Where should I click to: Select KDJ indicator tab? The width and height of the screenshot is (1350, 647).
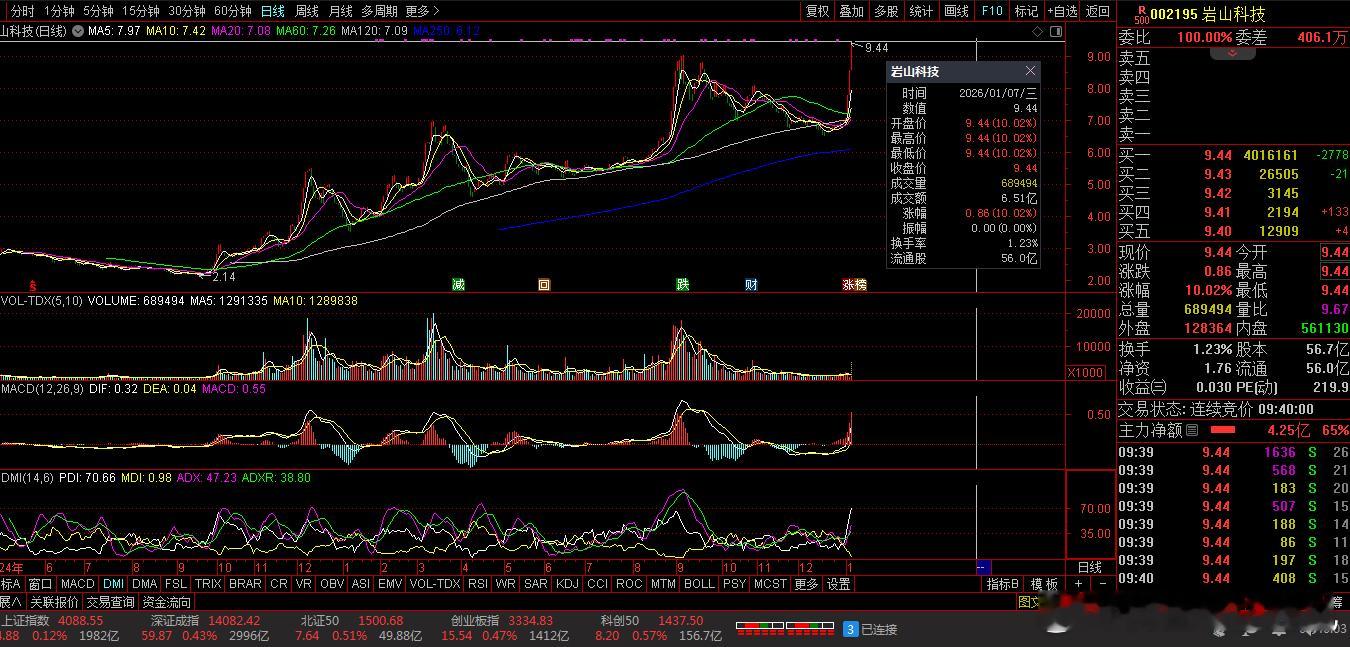click(x=567, y=584)
